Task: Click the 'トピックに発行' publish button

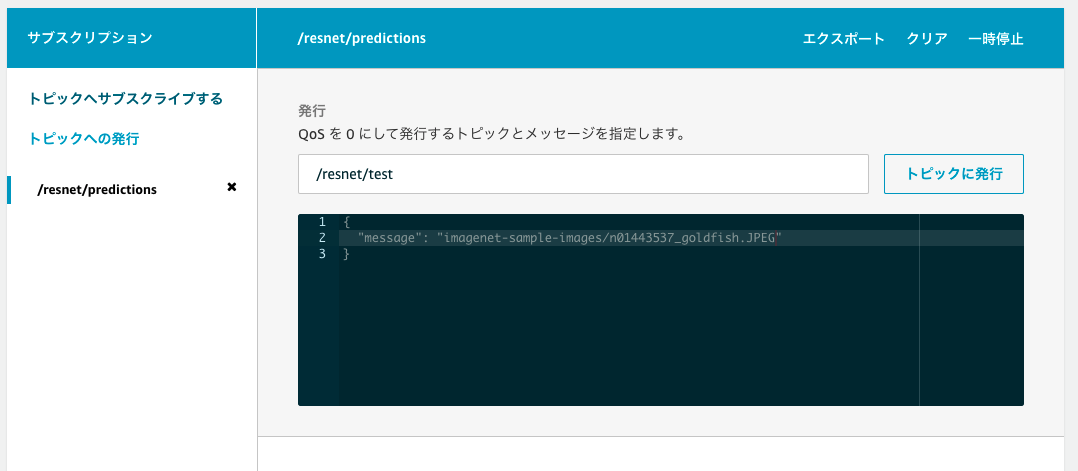Action: pyautogui.click(x=954, y=174)
